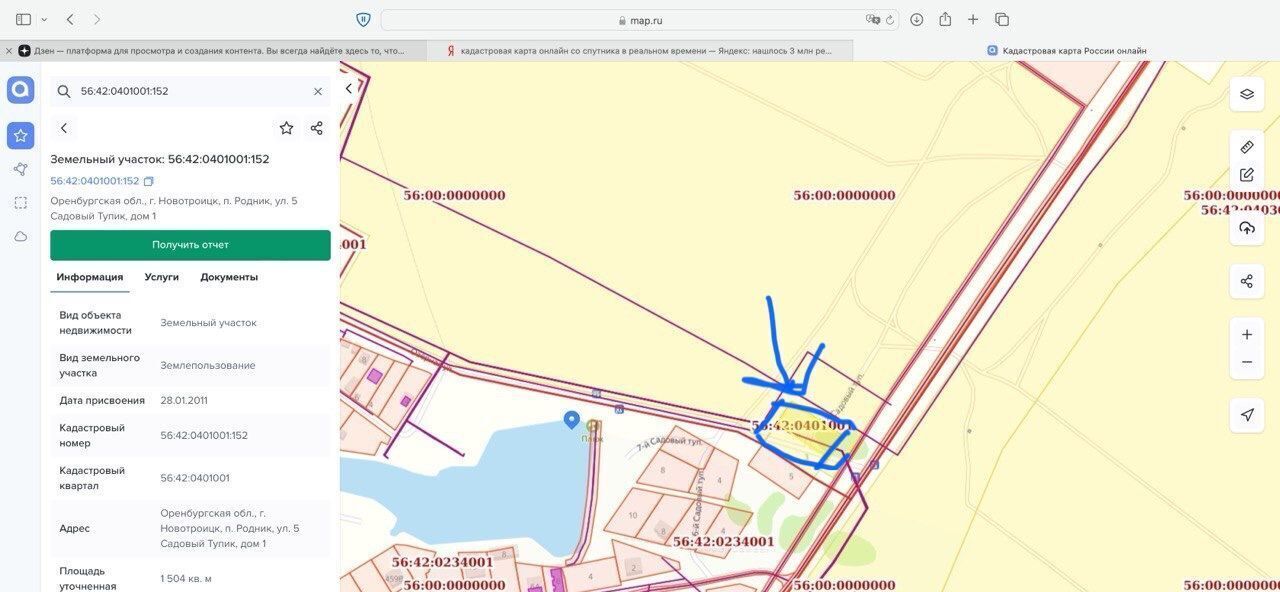Locate my position on the map
This screenshot has height=592, width=1280.
click(x=1246, y=415)
